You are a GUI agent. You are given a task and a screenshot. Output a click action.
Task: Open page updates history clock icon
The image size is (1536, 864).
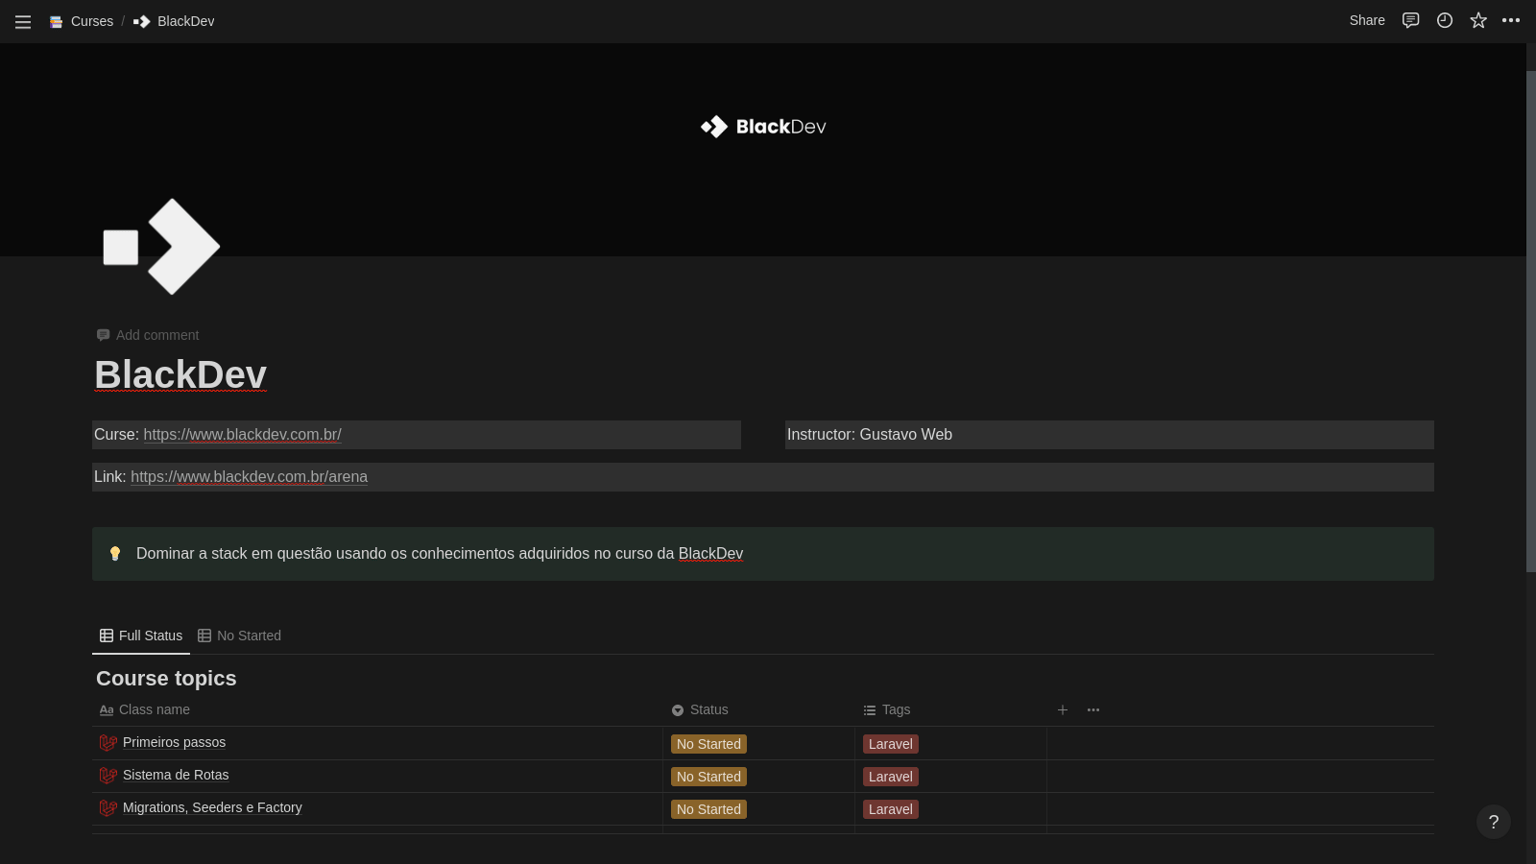[1444, 20]
